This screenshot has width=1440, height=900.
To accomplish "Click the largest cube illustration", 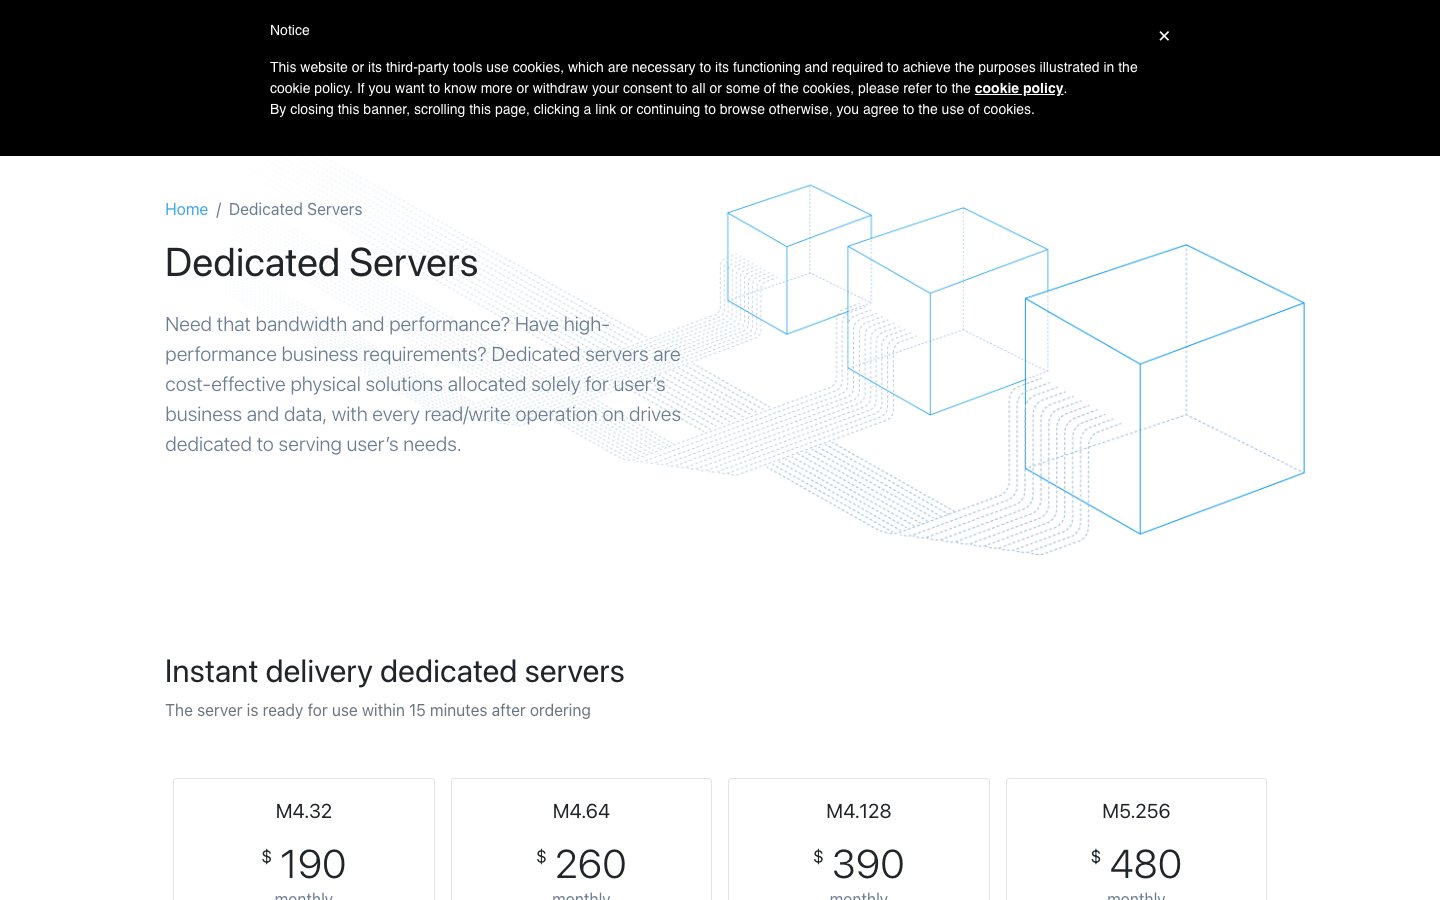I will point(1165,389).
